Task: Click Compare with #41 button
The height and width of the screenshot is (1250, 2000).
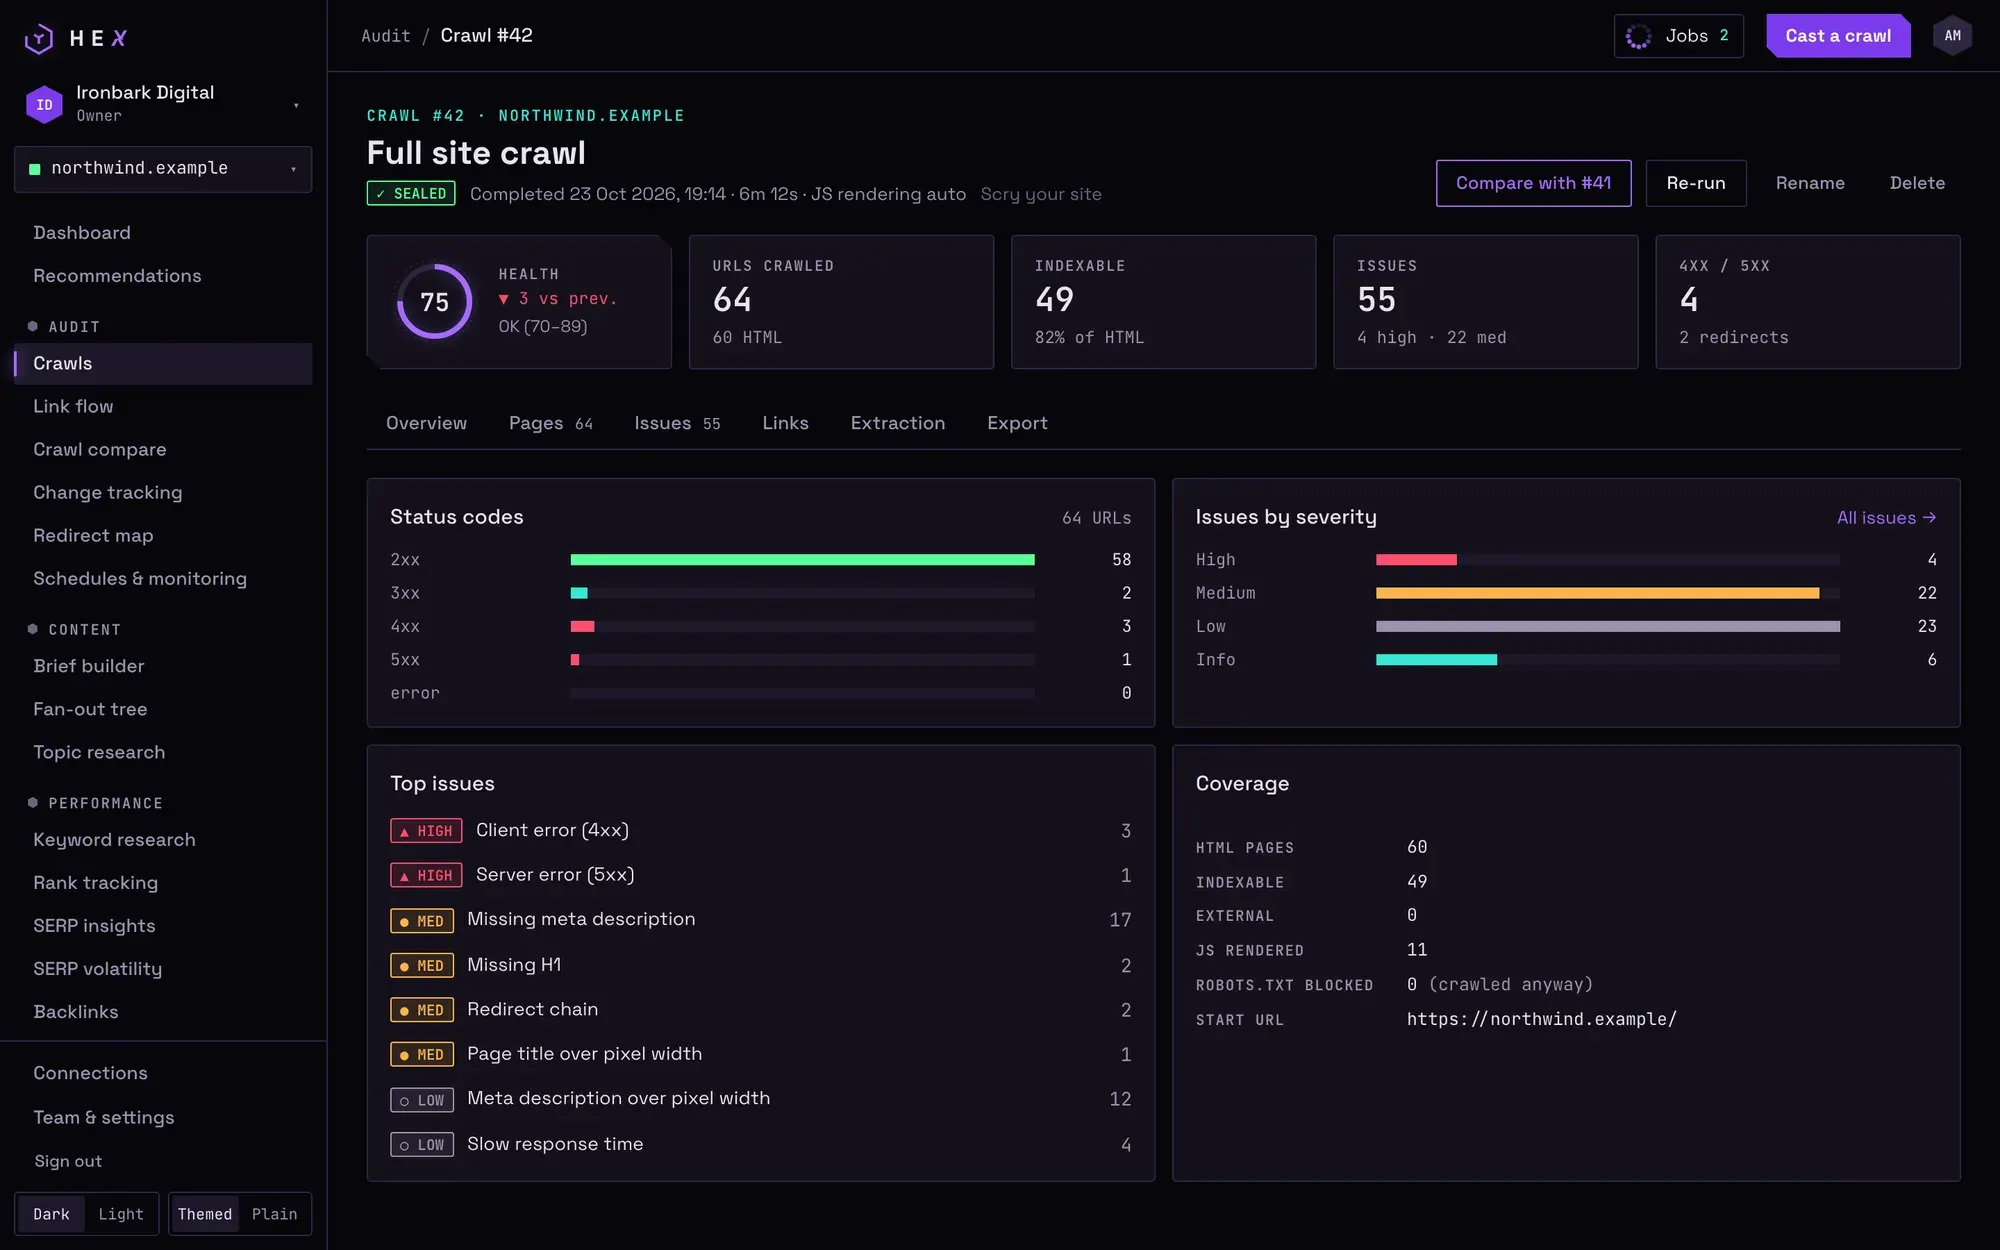Action: 1533,183
